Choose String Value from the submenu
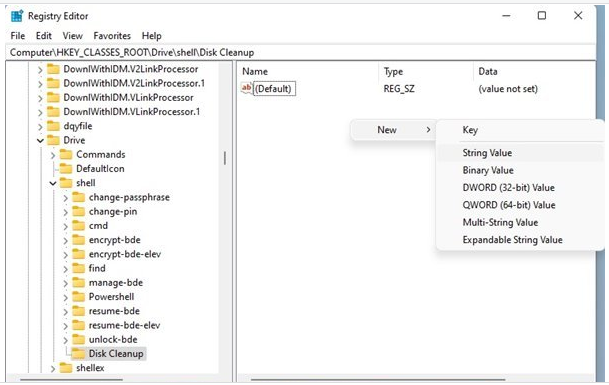 tap(520, 153)
